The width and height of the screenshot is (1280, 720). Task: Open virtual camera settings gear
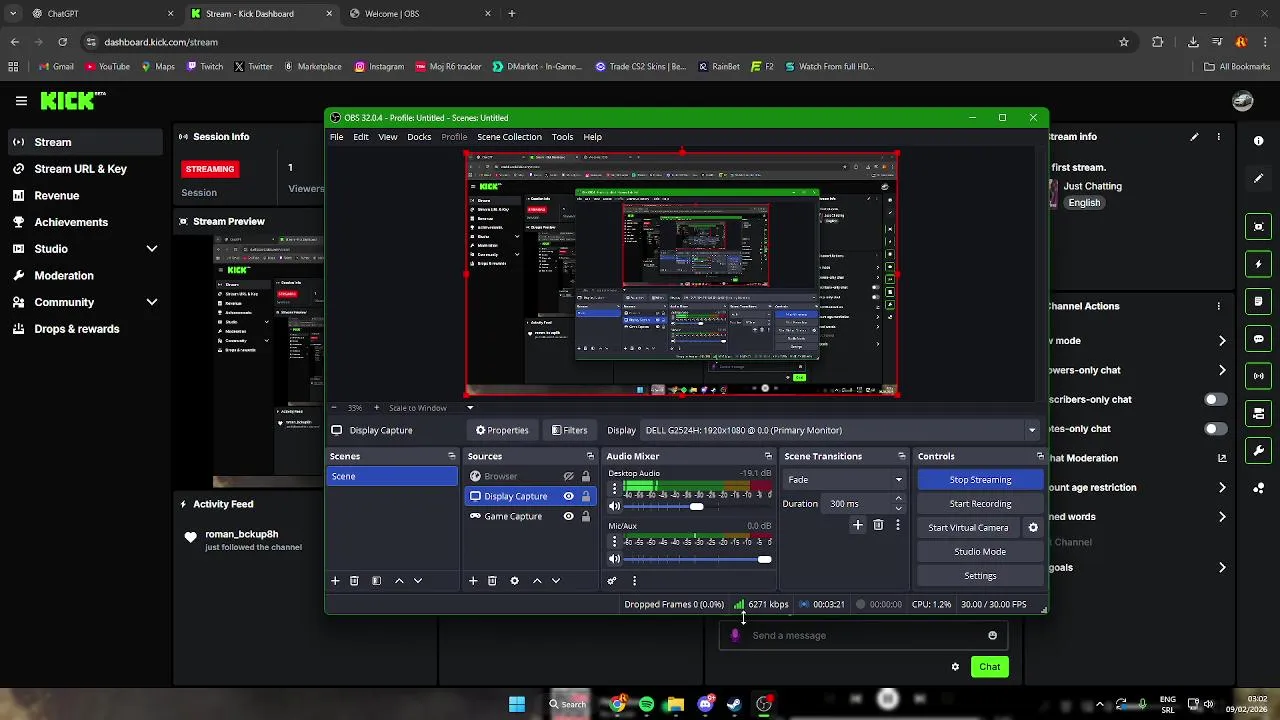tap(1033, 528)
